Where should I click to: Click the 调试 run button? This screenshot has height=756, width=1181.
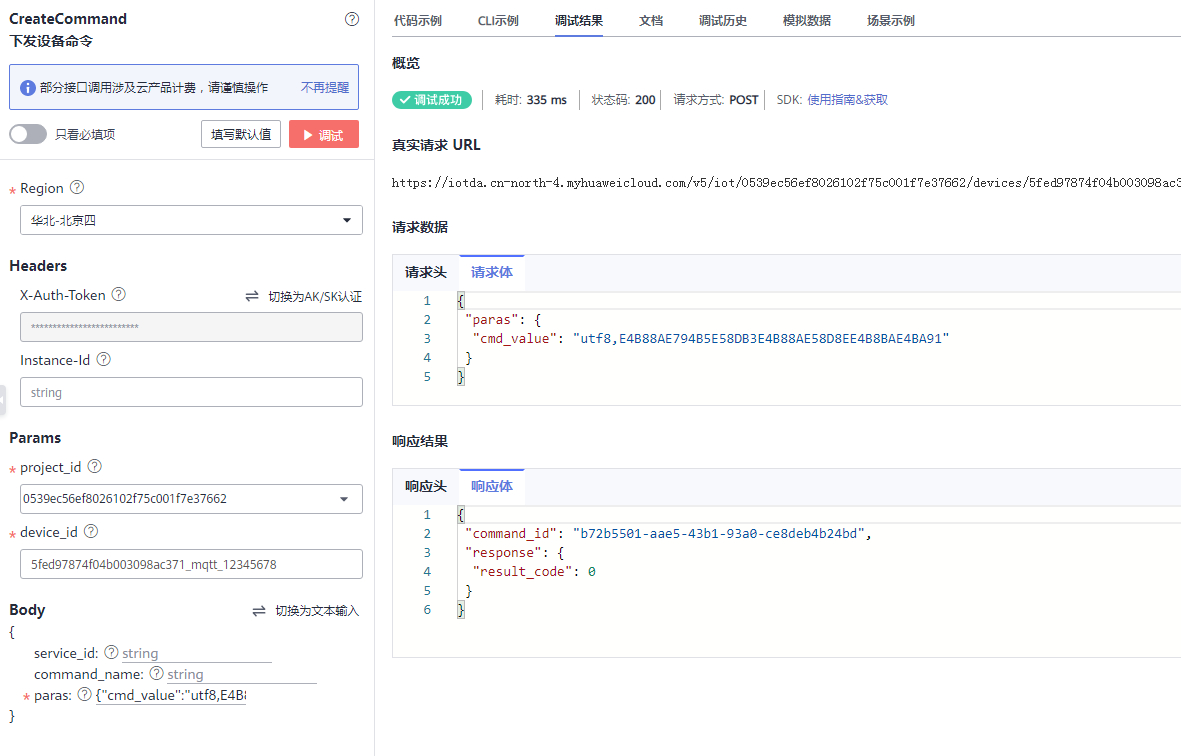tap(324, 135)
